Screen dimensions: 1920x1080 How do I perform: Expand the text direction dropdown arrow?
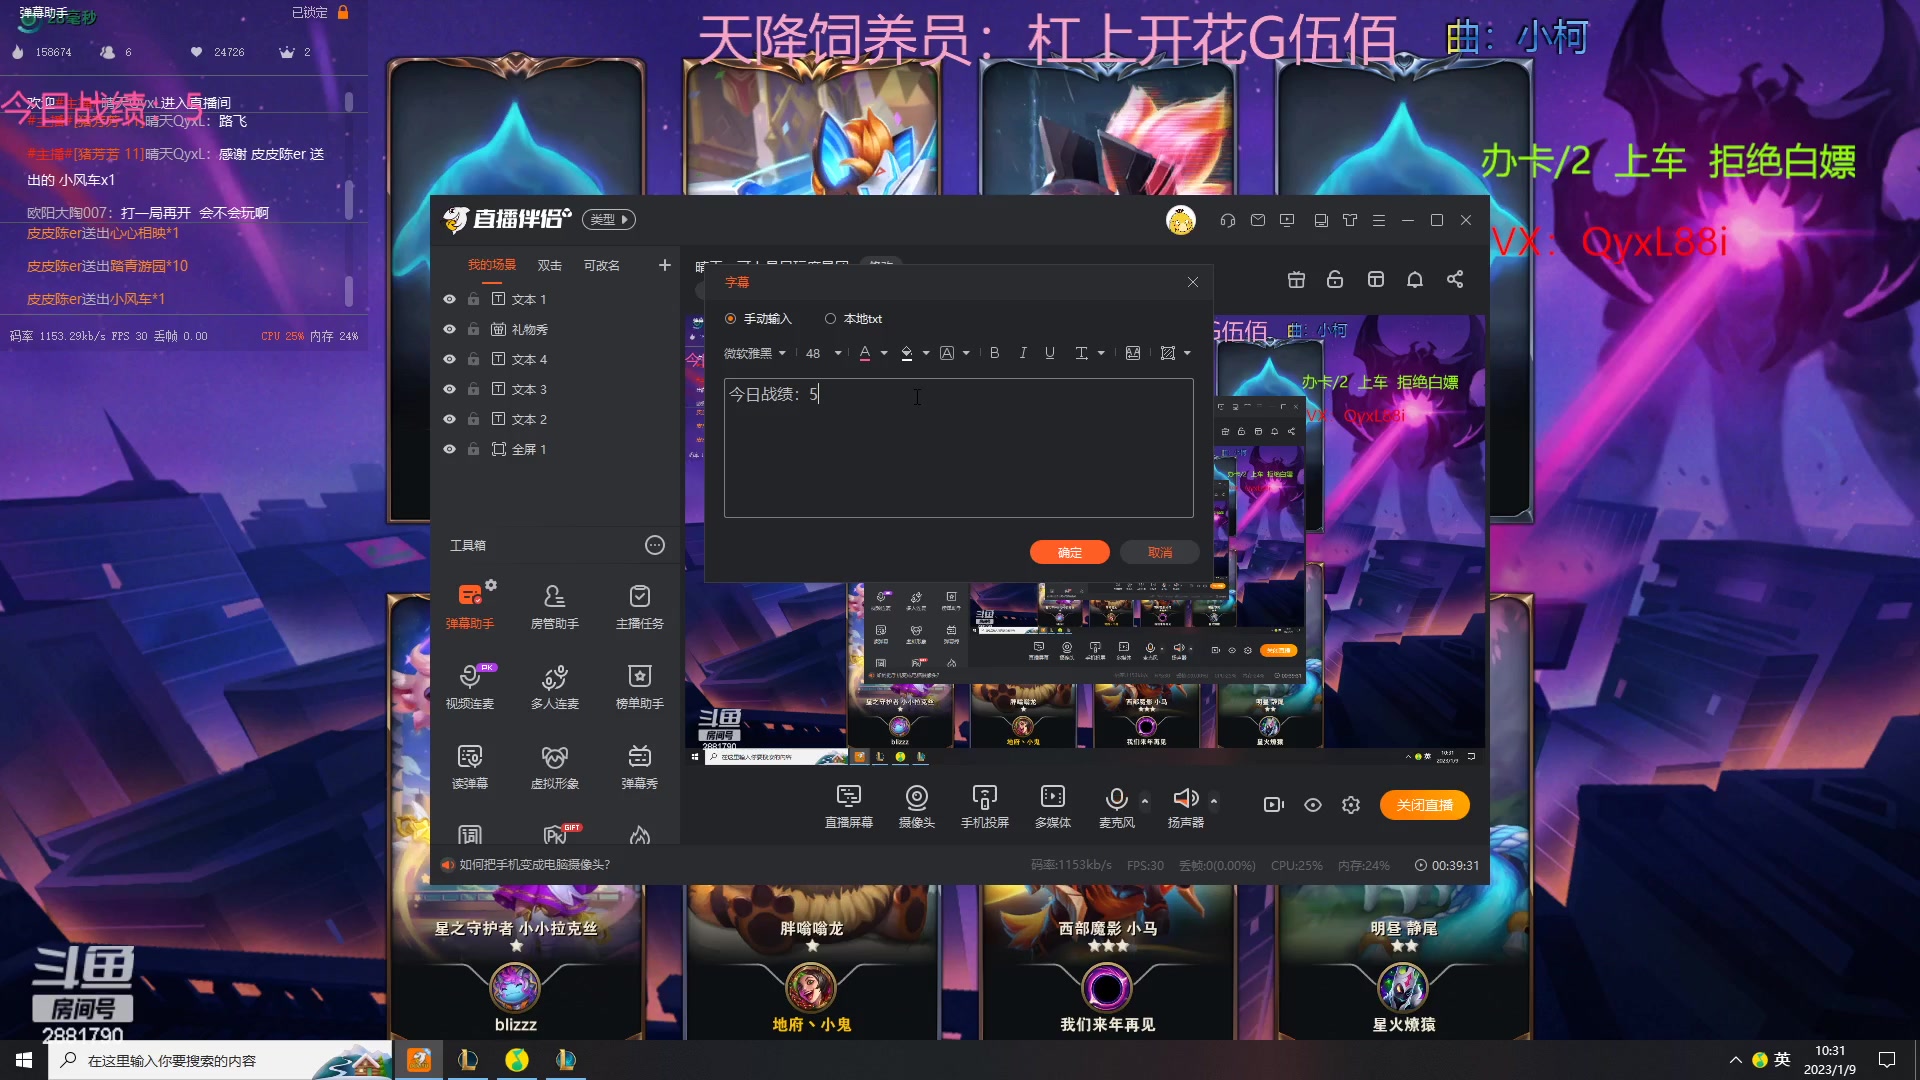pos(1101,353)
